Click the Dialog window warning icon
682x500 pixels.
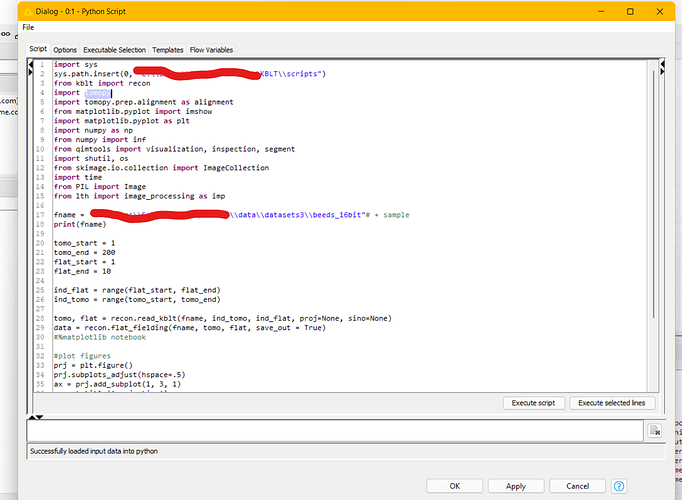28,11
